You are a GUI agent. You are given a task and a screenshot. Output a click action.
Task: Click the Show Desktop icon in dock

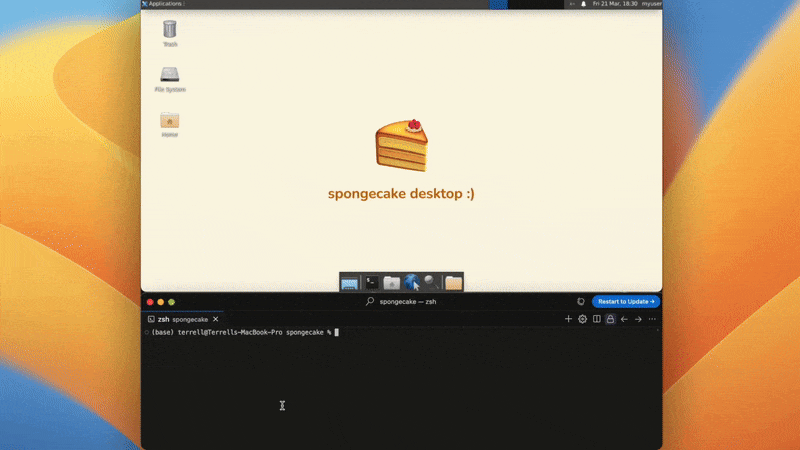click(349, 283)
